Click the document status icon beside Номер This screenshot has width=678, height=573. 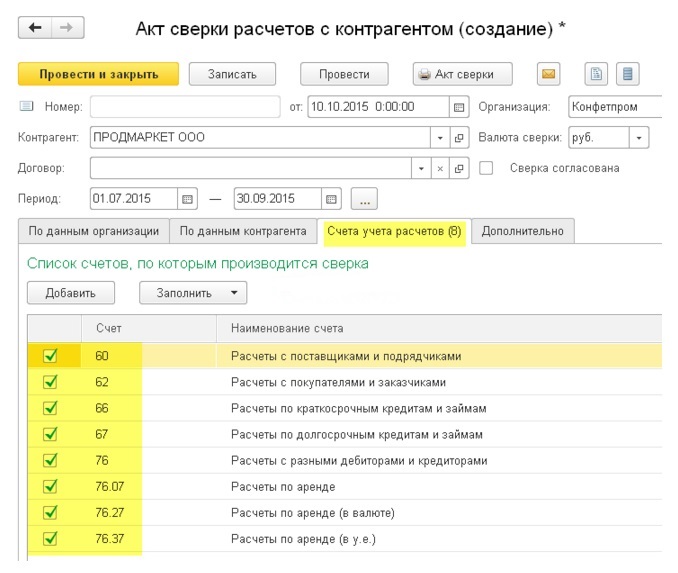click(x=26, y=106)
